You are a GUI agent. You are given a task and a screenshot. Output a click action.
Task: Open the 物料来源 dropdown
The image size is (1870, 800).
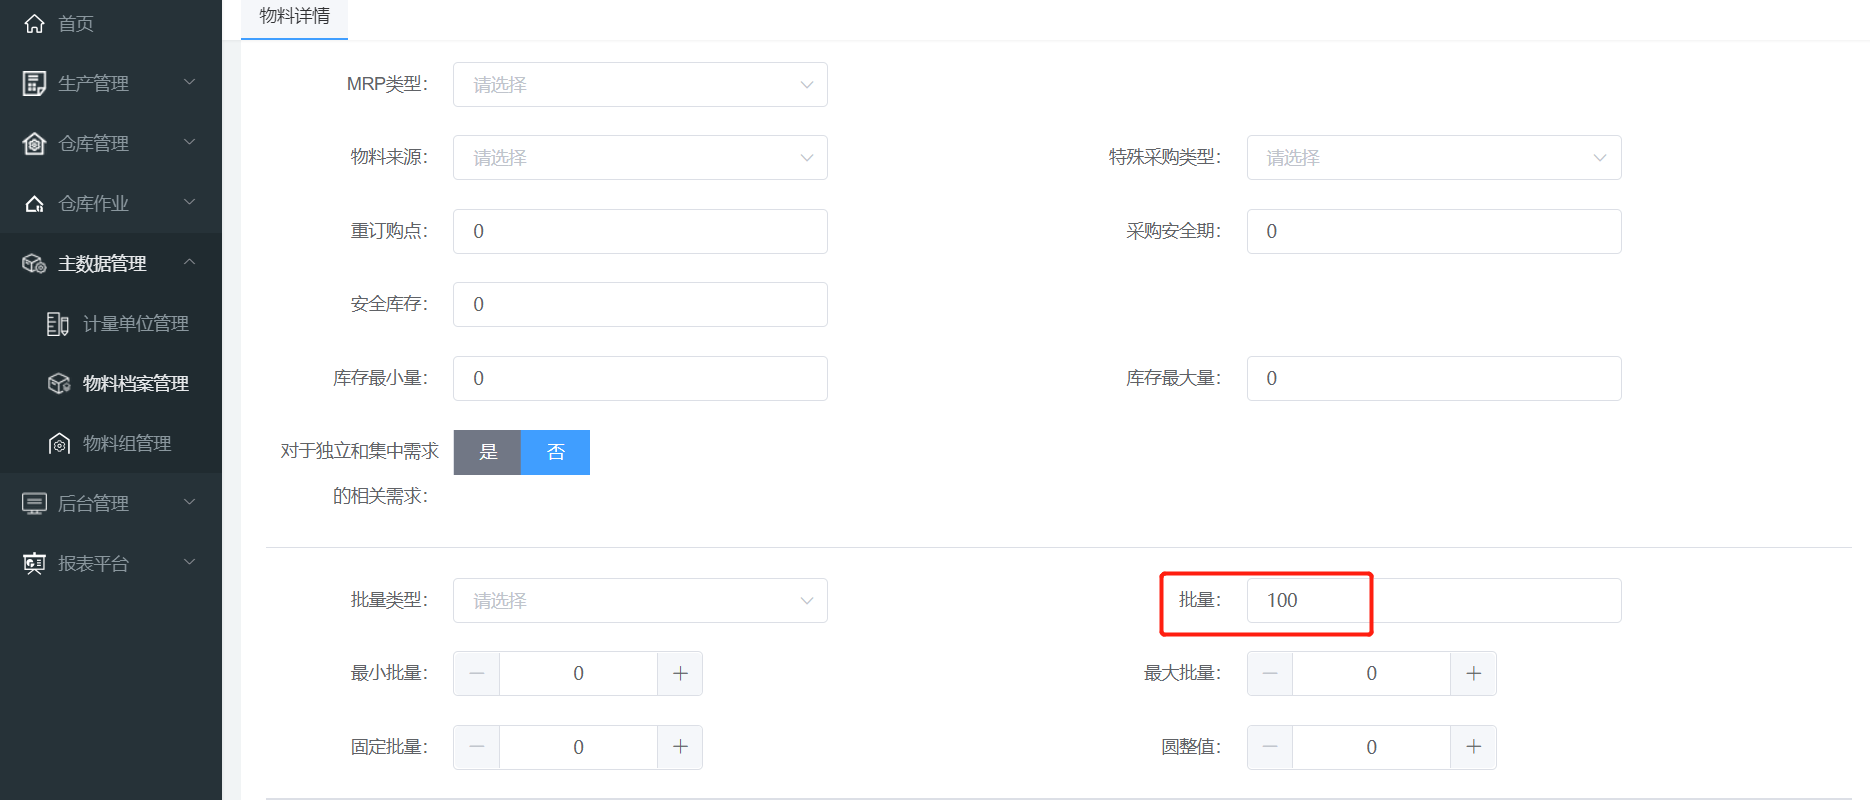pyautogui.click(x=640, y=158)
